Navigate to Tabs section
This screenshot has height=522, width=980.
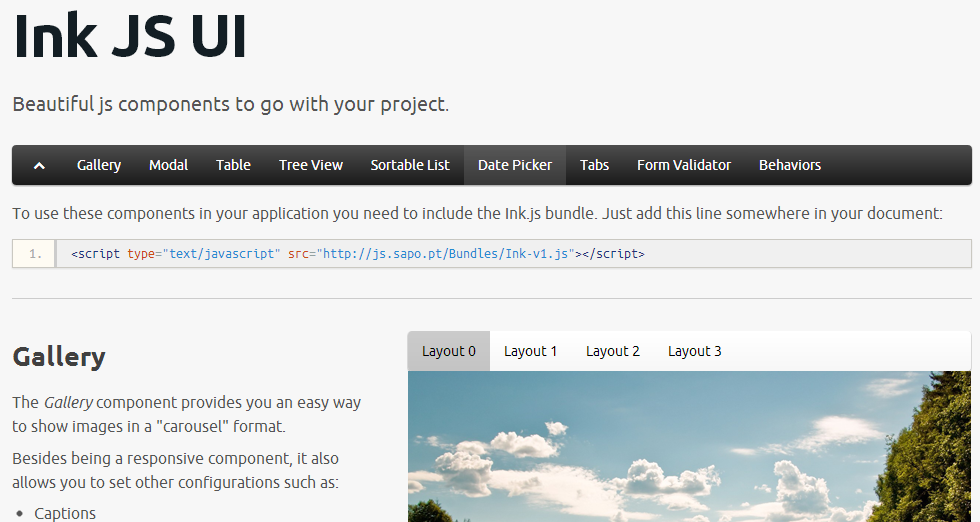pyautogui.click(x=594, y=165)
